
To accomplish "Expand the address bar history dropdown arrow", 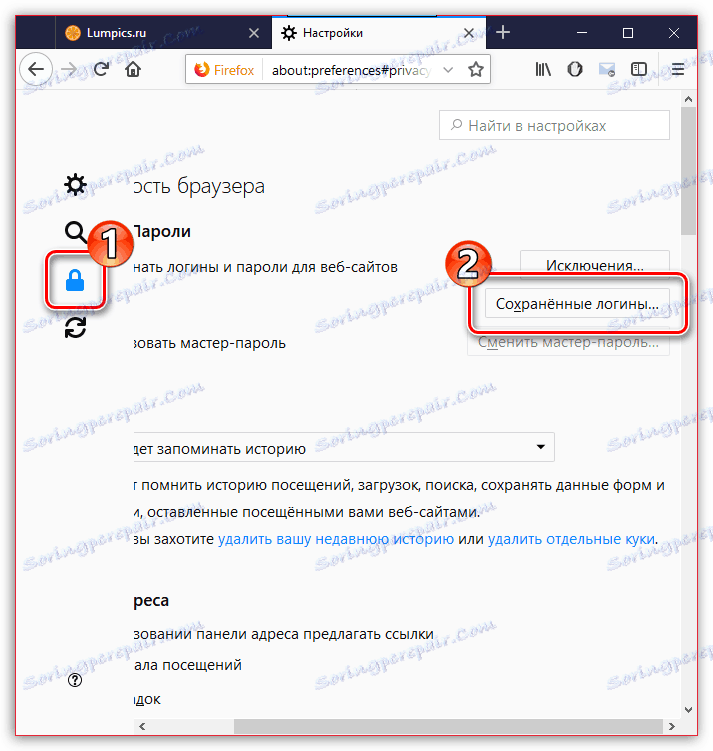I will coord(448,70).
